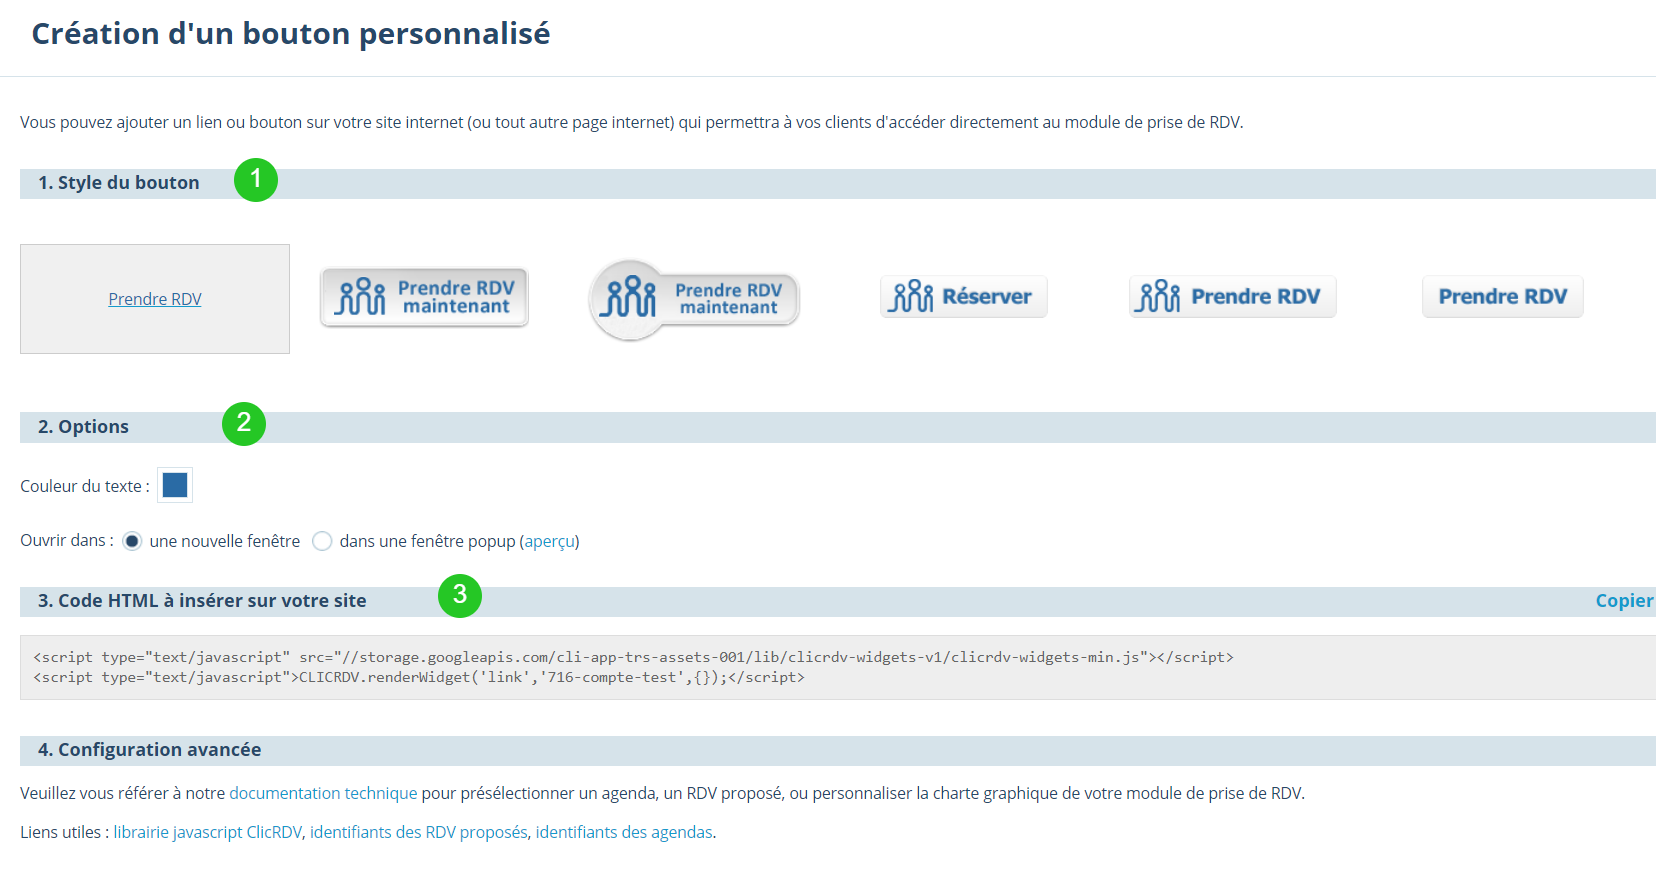Select 'une nouvelle fenêtre' radio option
Image resolution: width=1656 pixels, height=880 pixels.
(132, 541)
